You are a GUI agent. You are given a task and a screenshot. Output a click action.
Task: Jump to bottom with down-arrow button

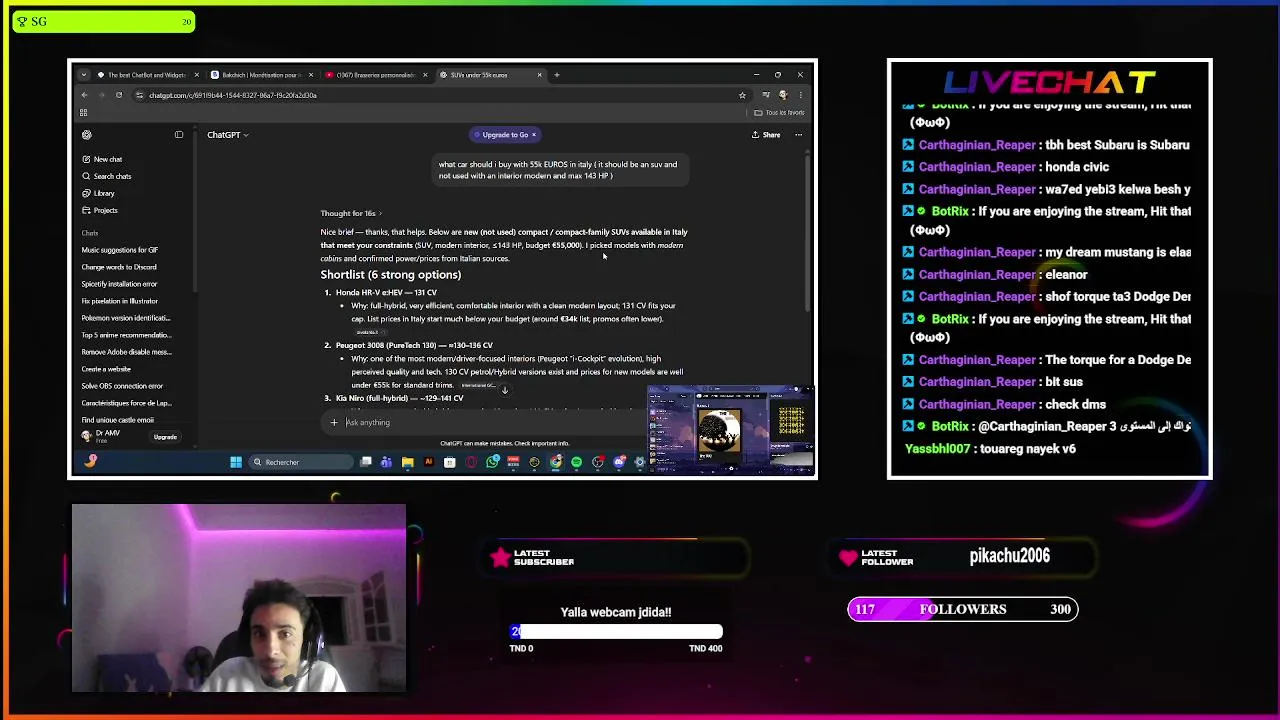point(504,390)
